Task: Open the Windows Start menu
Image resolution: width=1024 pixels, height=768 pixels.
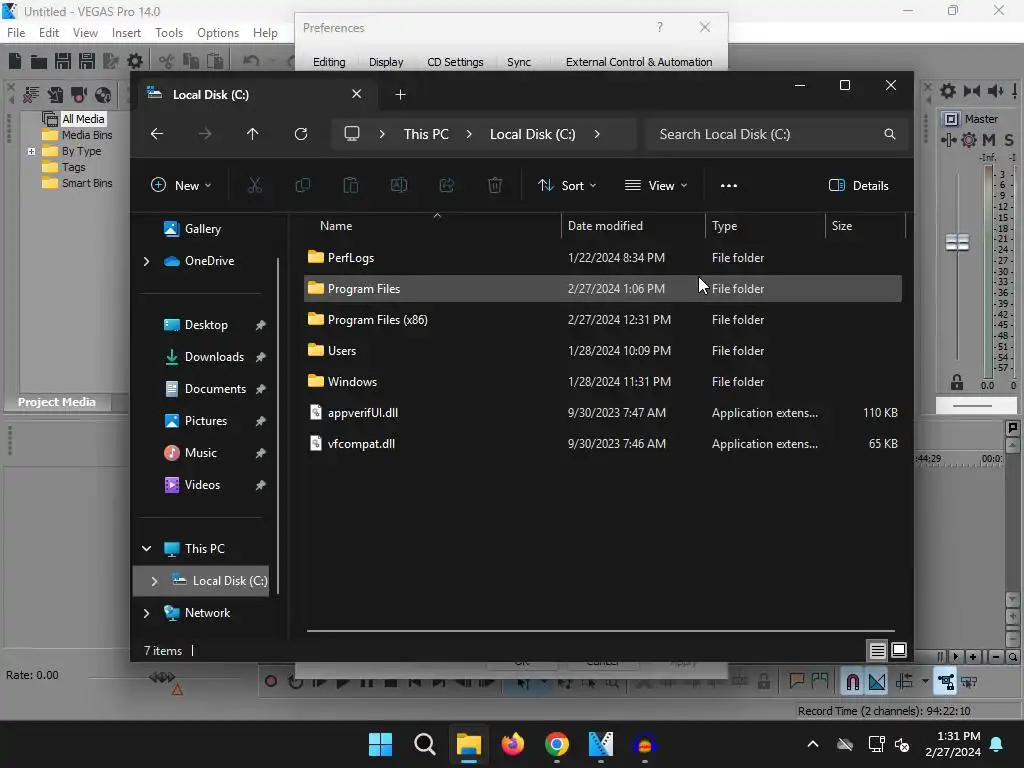Action: pos(380,744)
